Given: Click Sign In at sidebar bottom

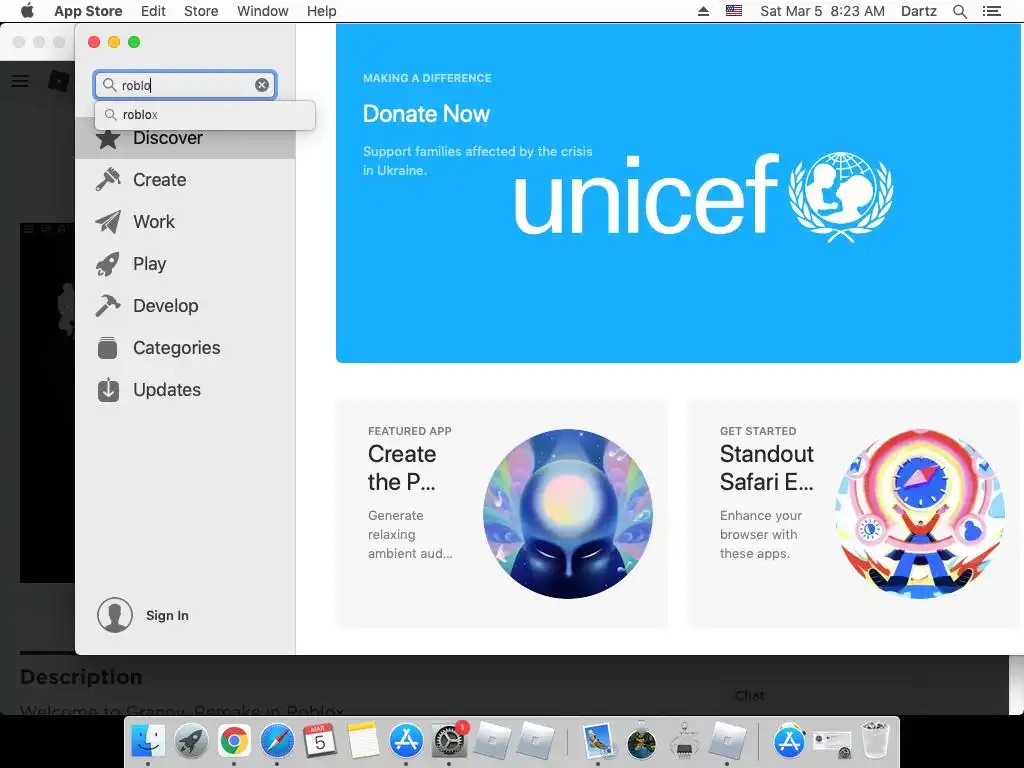Looking at the screenshot, I should click(167, 615).
